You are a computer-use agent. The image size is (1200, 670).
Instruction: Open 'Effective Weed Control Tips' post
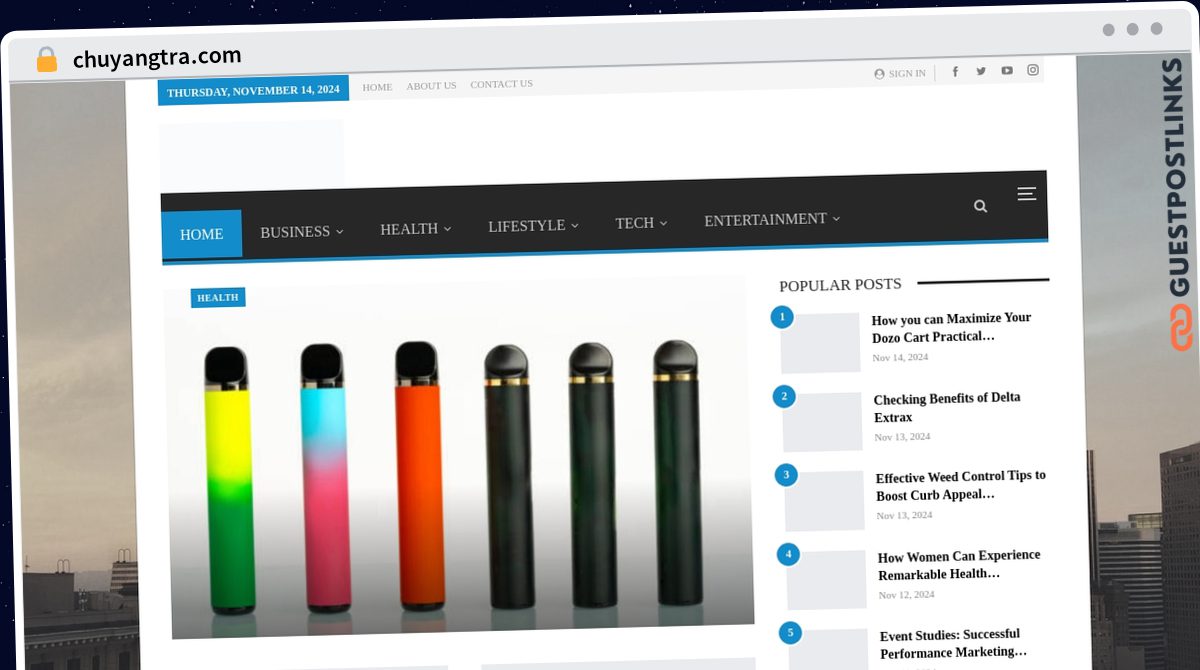[x=960, y=486]
